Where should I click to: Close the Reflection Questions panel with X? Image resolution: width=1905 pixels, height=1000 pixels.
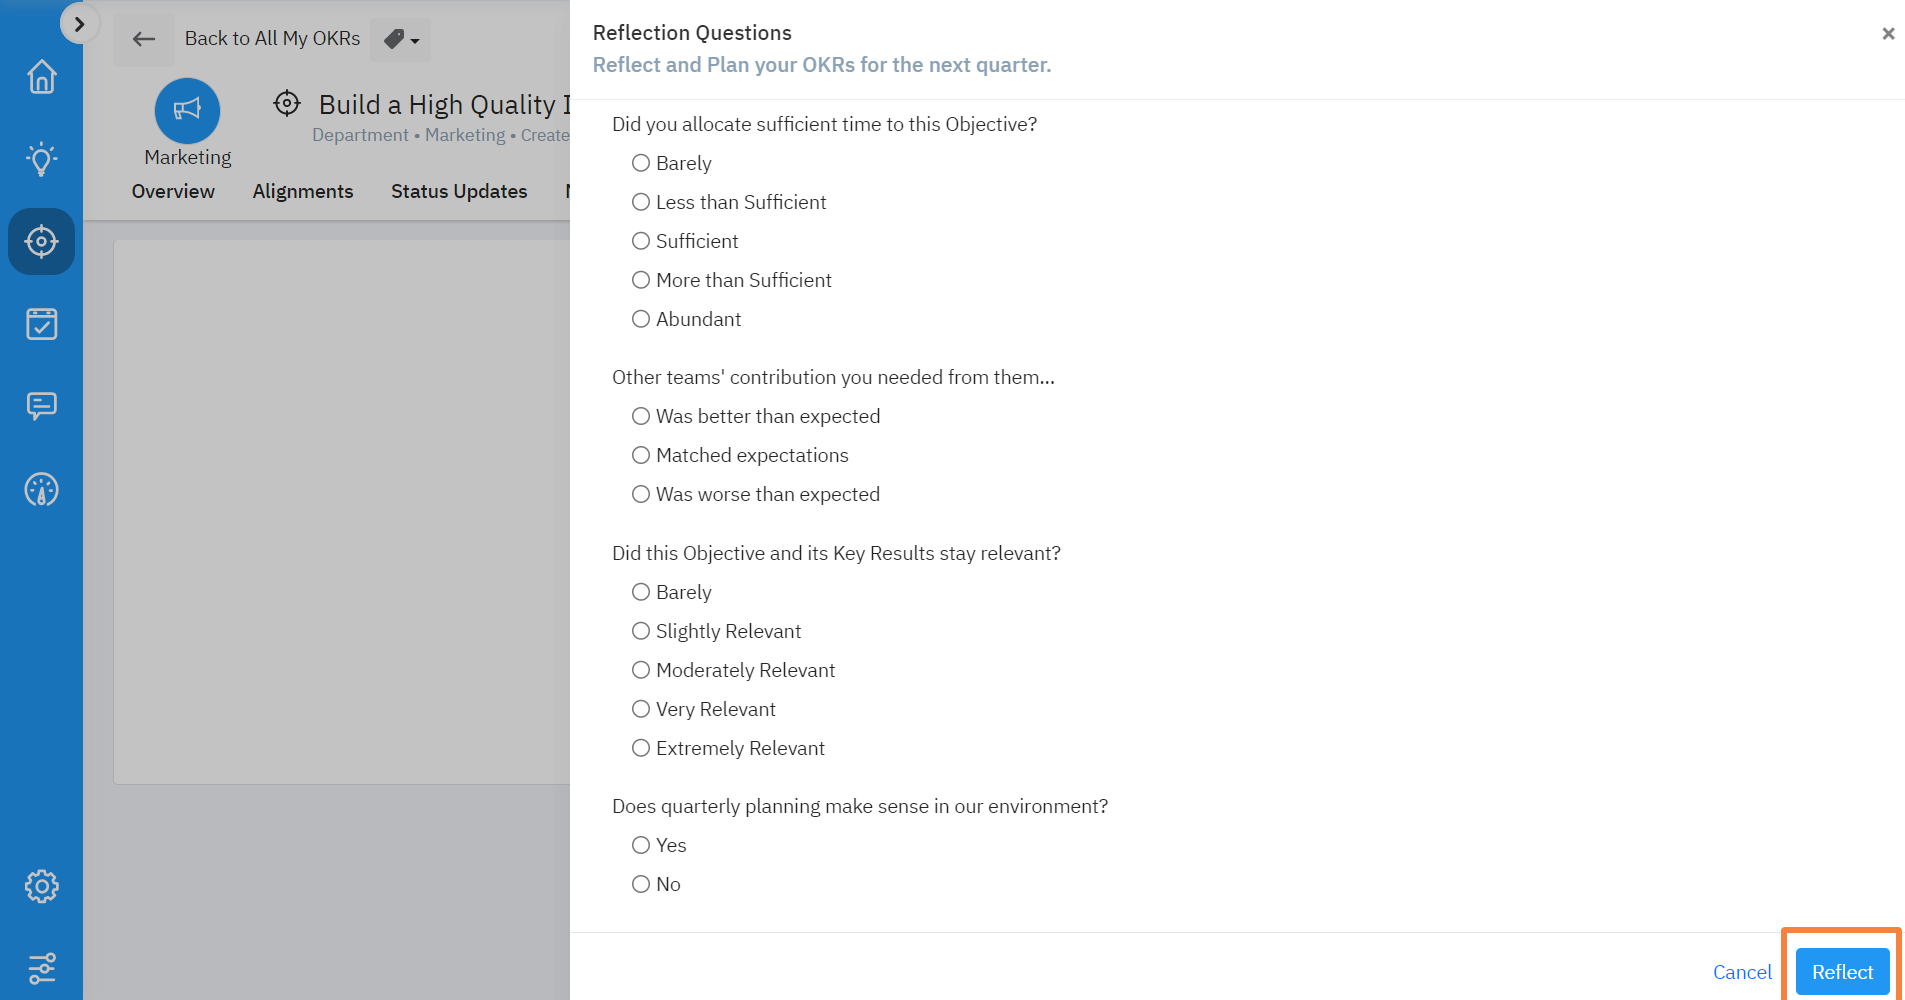(1888, 33)
